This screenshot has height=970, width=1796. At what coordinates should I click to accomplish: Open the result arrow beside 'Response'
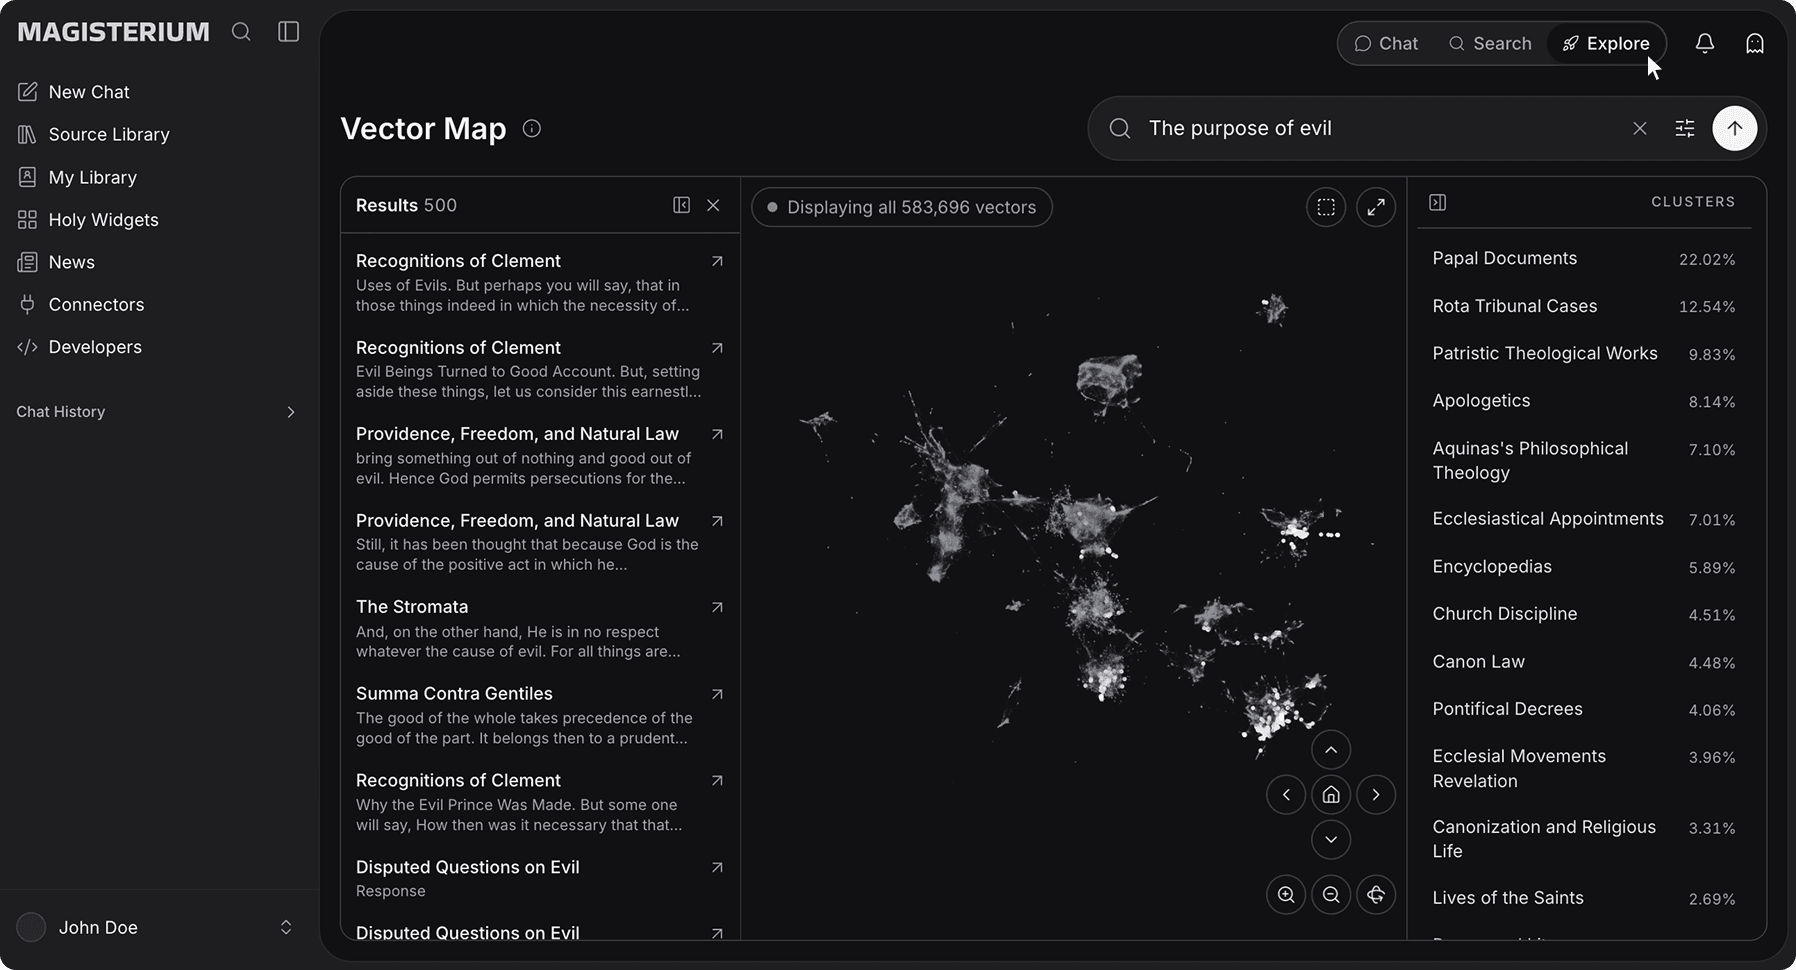click(717, 867)
